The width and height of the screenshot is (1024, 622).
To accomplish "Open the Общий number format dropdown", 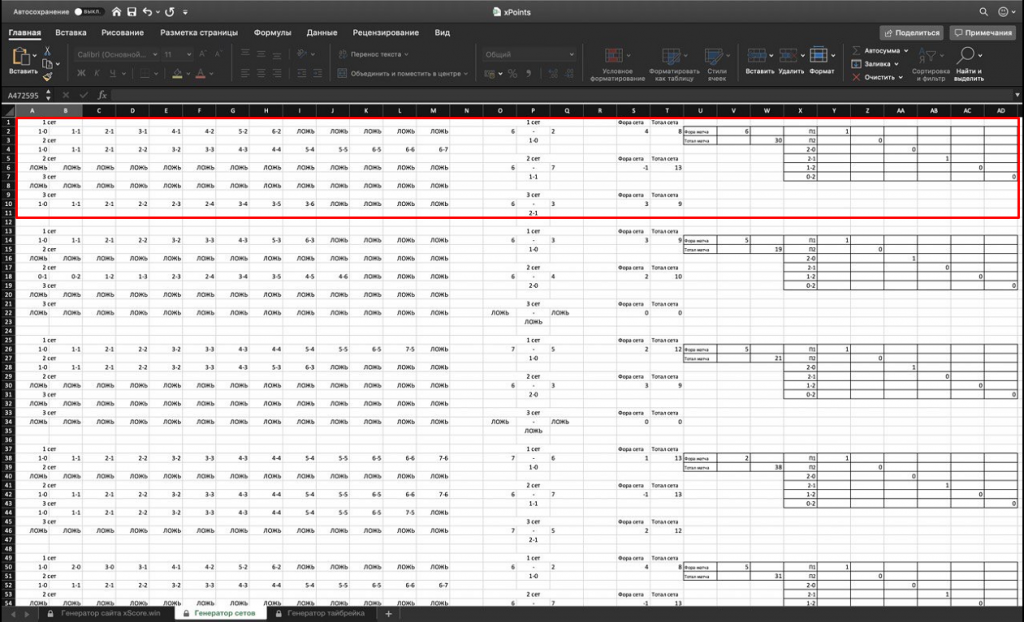I will point(529,54).
